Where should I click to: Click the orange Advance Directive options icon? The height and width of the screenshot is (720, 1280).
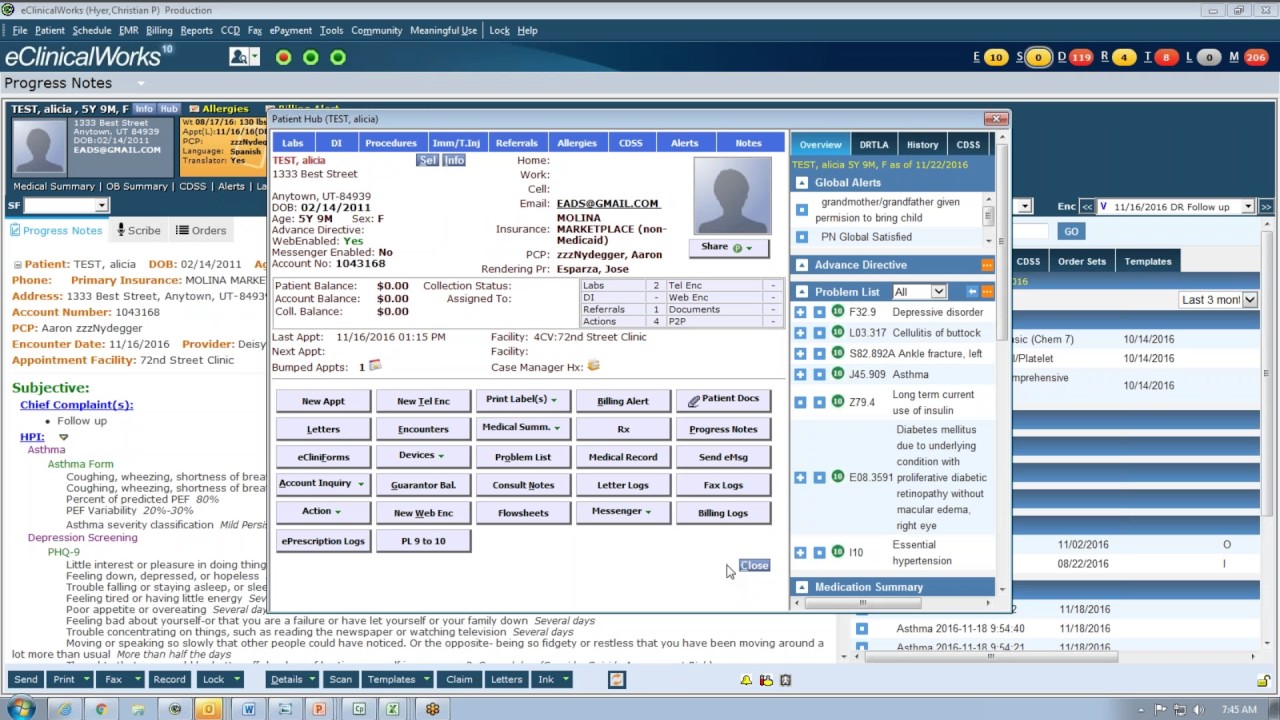pyautogui.click(x=986, y=265)
